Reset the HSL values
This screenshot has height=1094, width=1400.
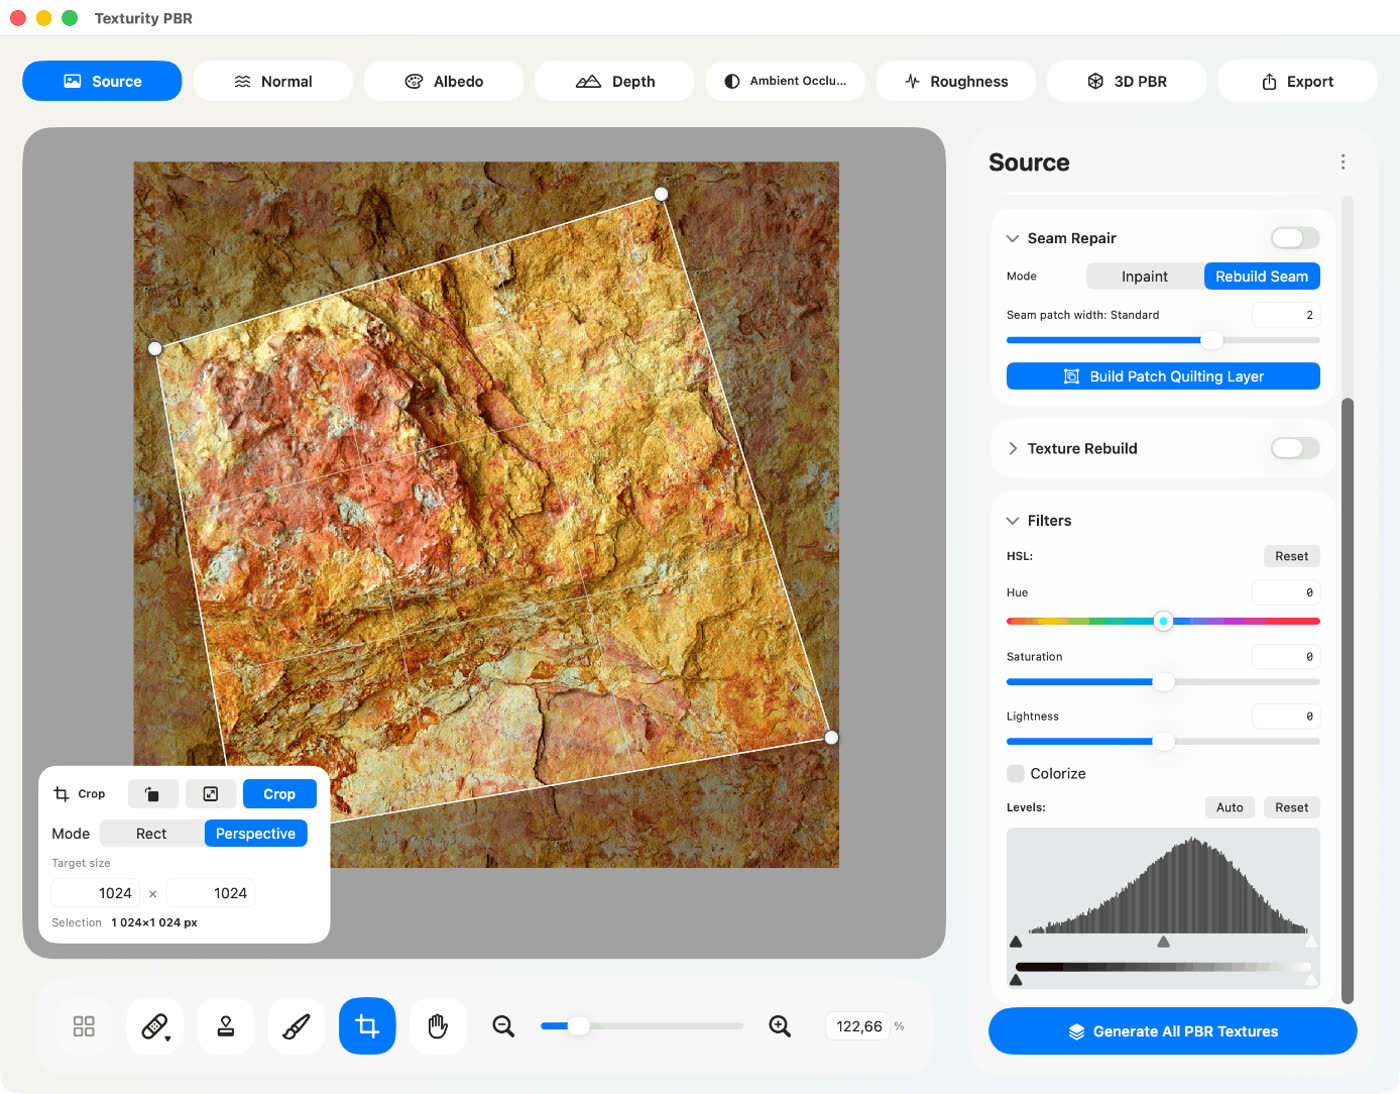tap(1292, 556)
